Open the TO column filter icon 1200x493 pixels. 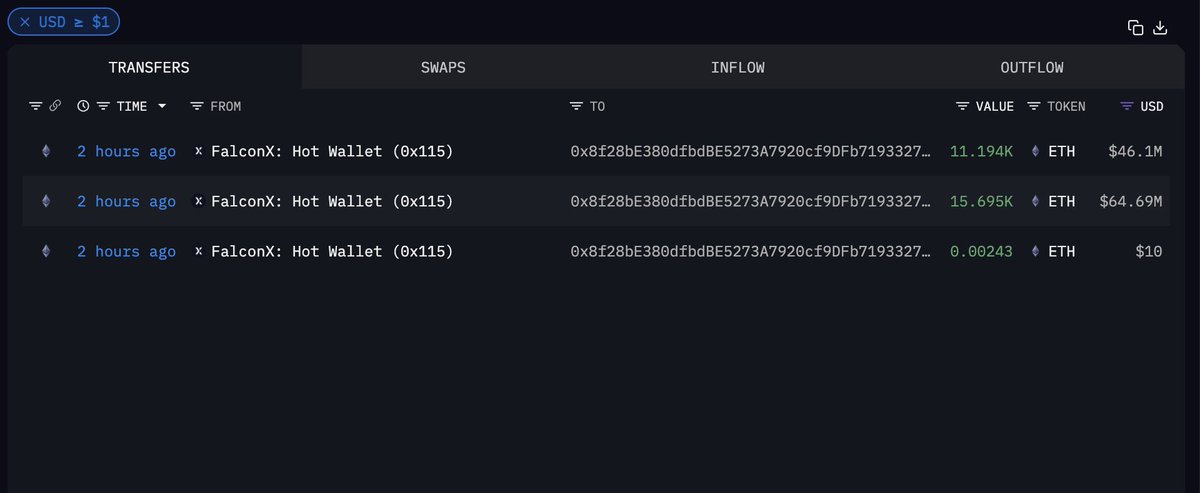(576, 106)
